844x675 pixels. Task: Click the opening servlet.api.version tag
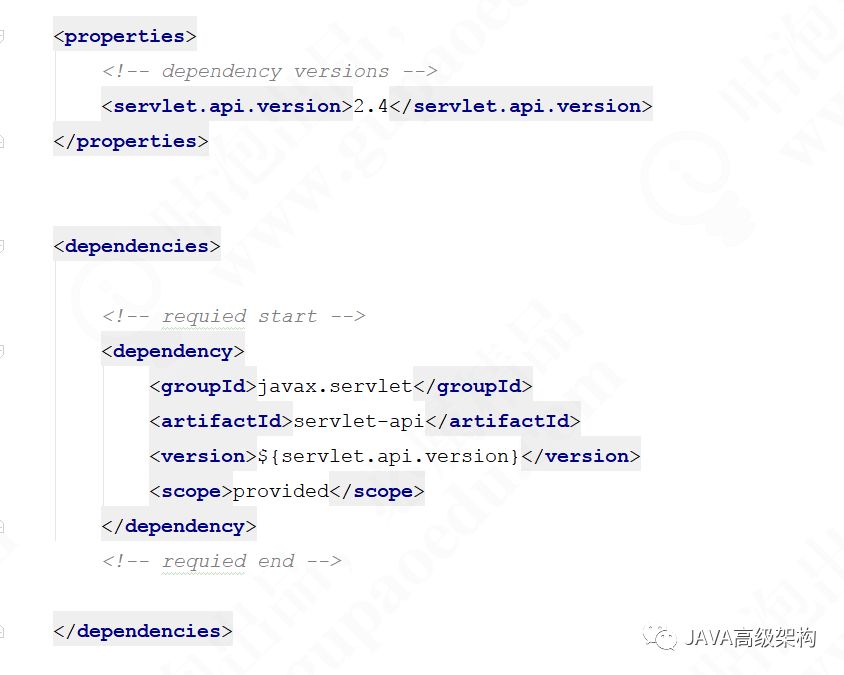[x=227, y=106]
